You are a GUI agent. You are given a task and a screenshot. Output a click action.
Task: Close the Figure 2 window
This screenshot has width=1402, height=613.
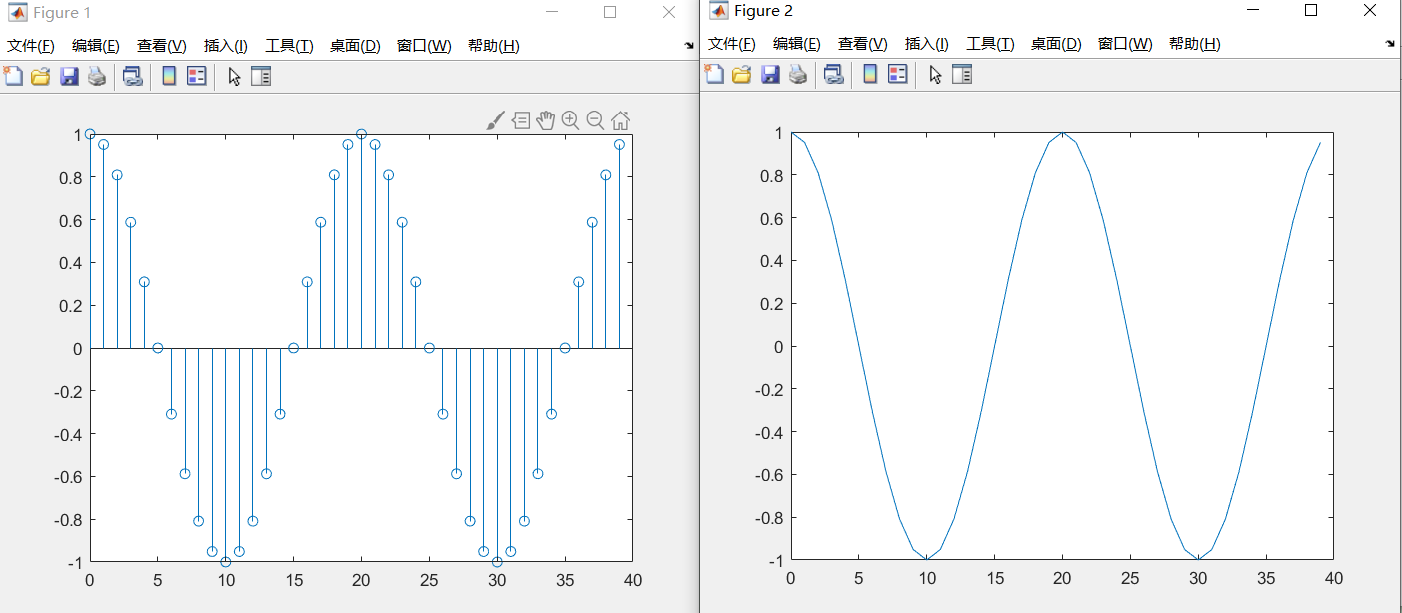[1370, 10]
